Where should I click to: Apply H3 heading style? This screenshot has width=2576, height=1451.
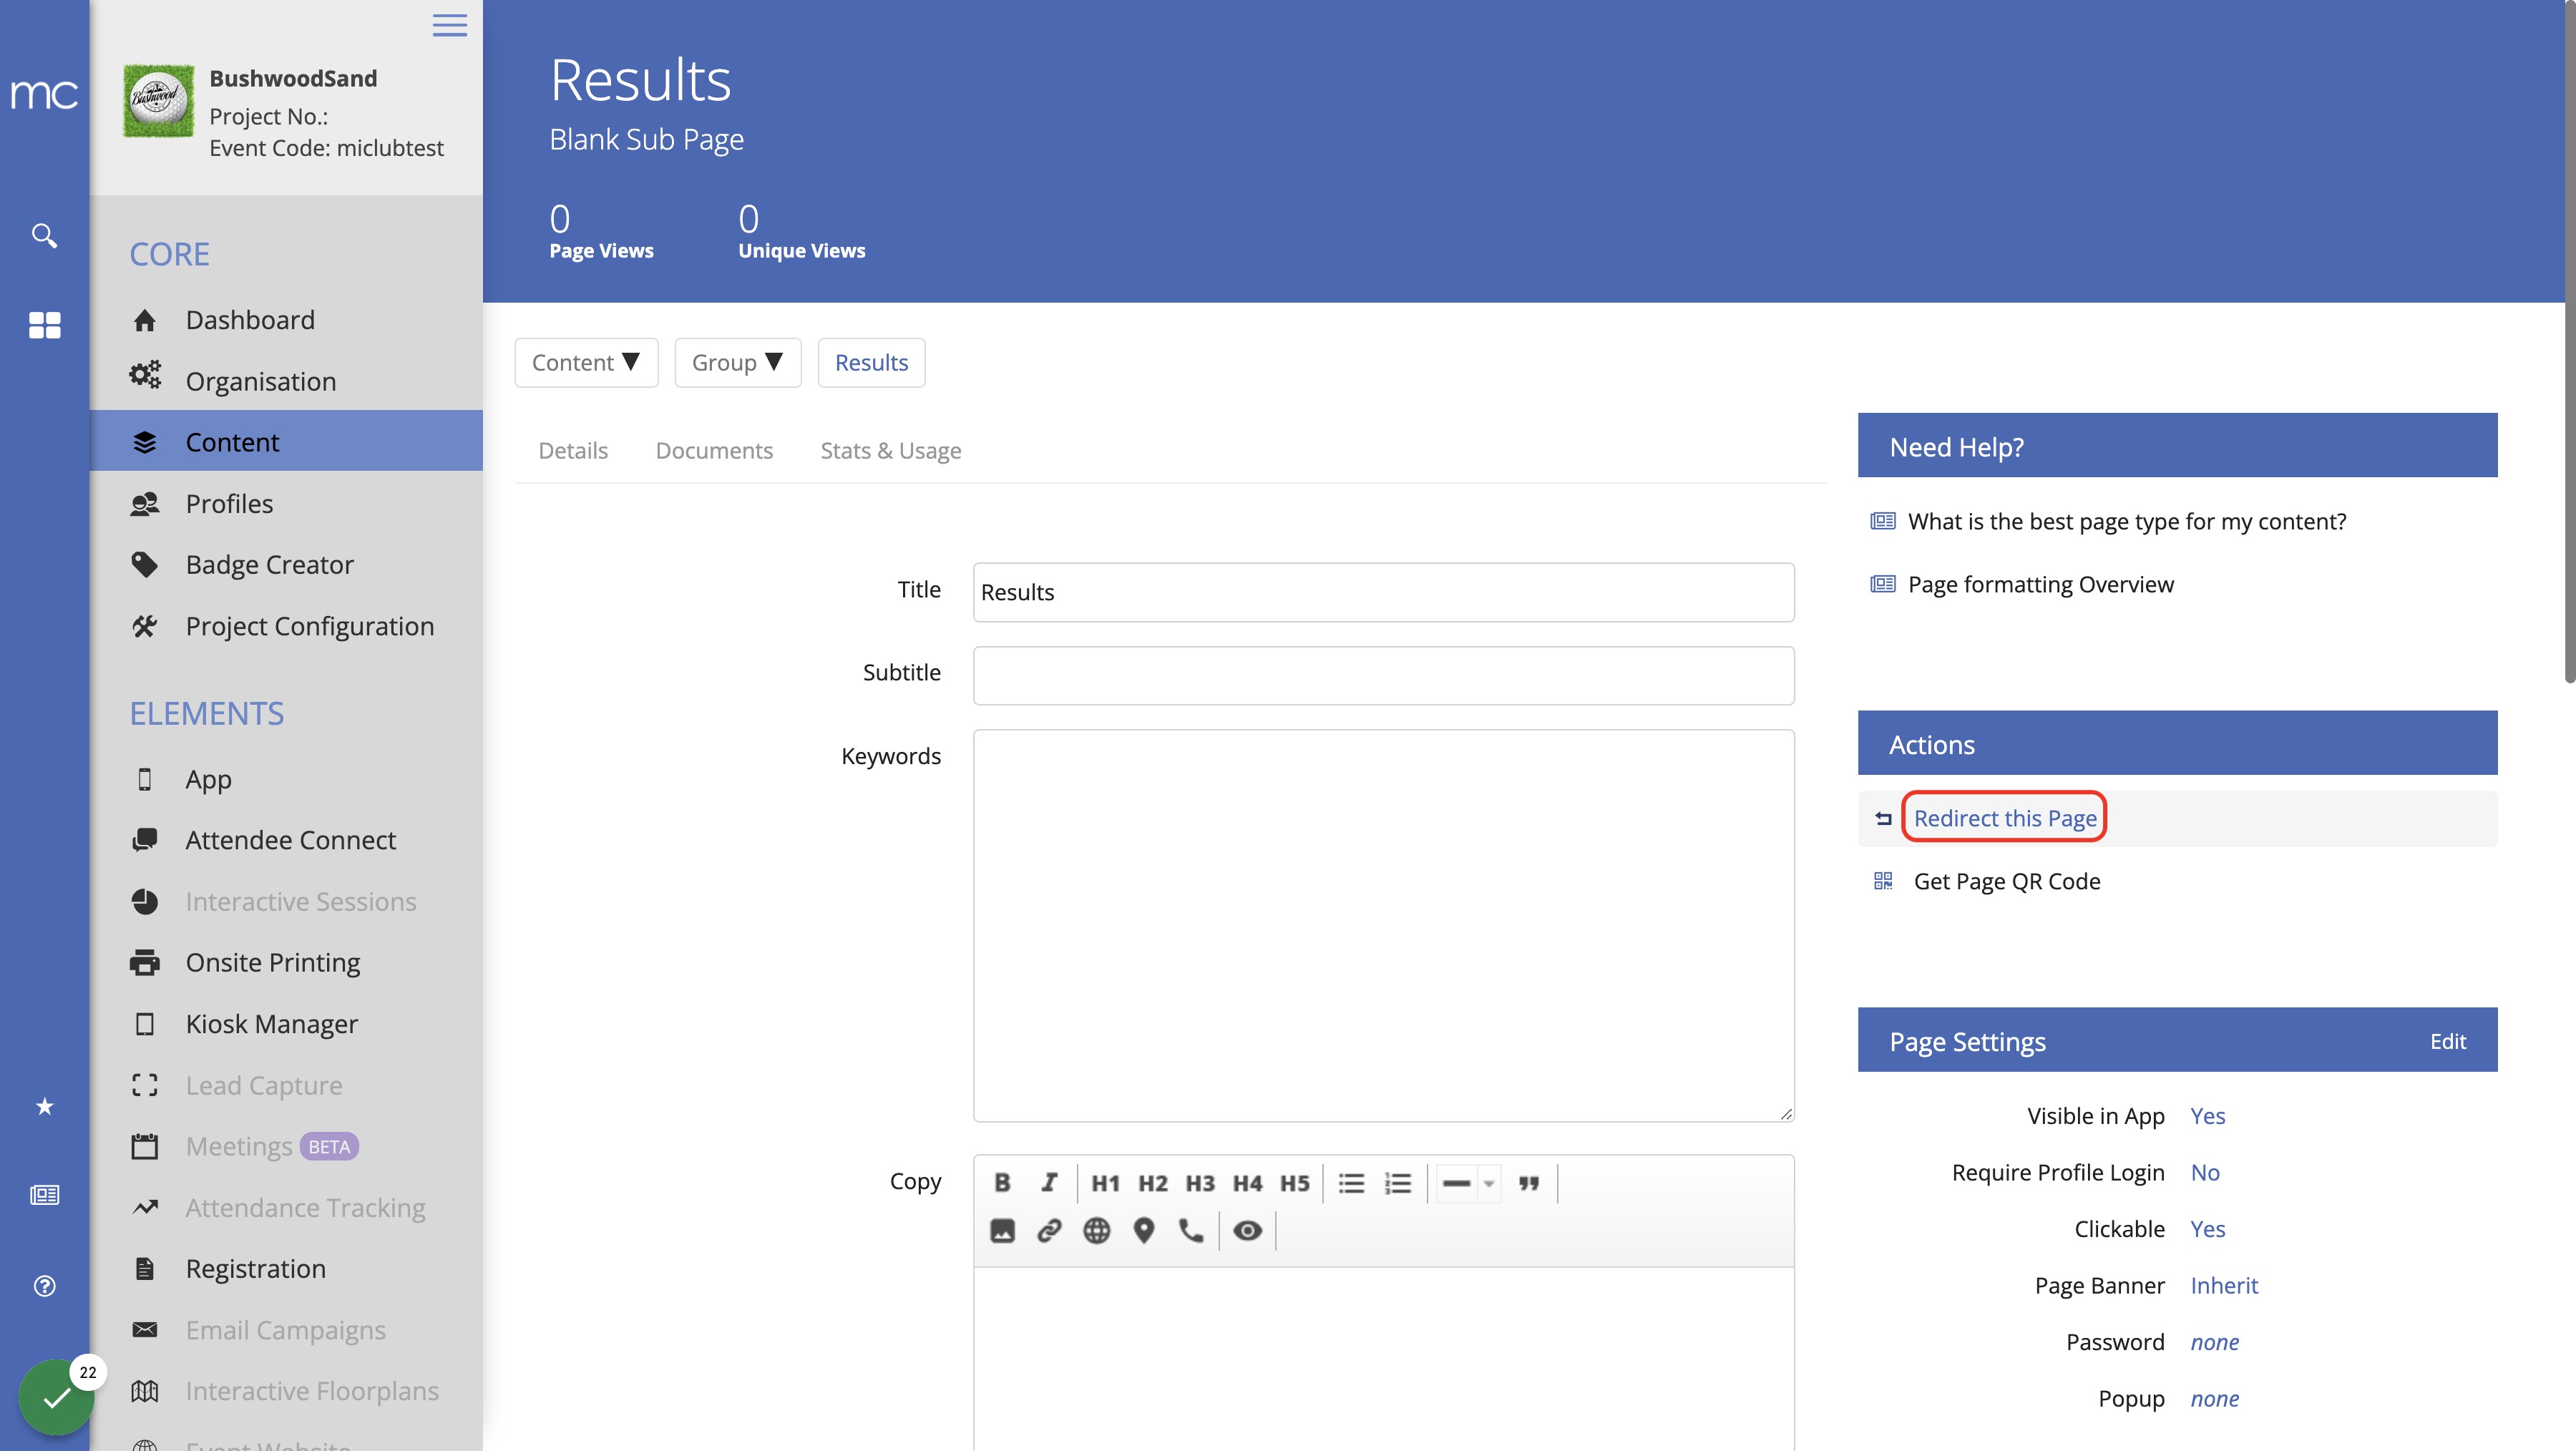1200,1183
